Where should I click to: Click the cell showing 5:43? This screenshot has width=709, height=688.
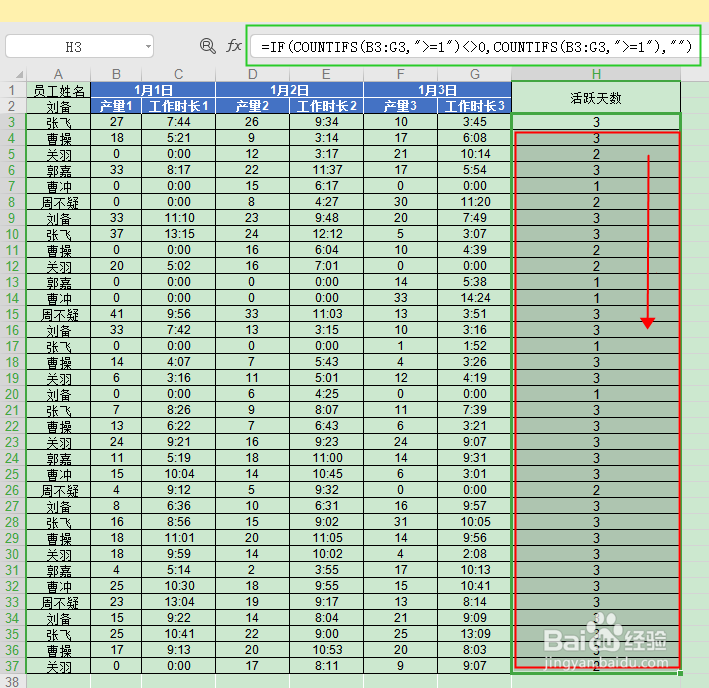326,362
